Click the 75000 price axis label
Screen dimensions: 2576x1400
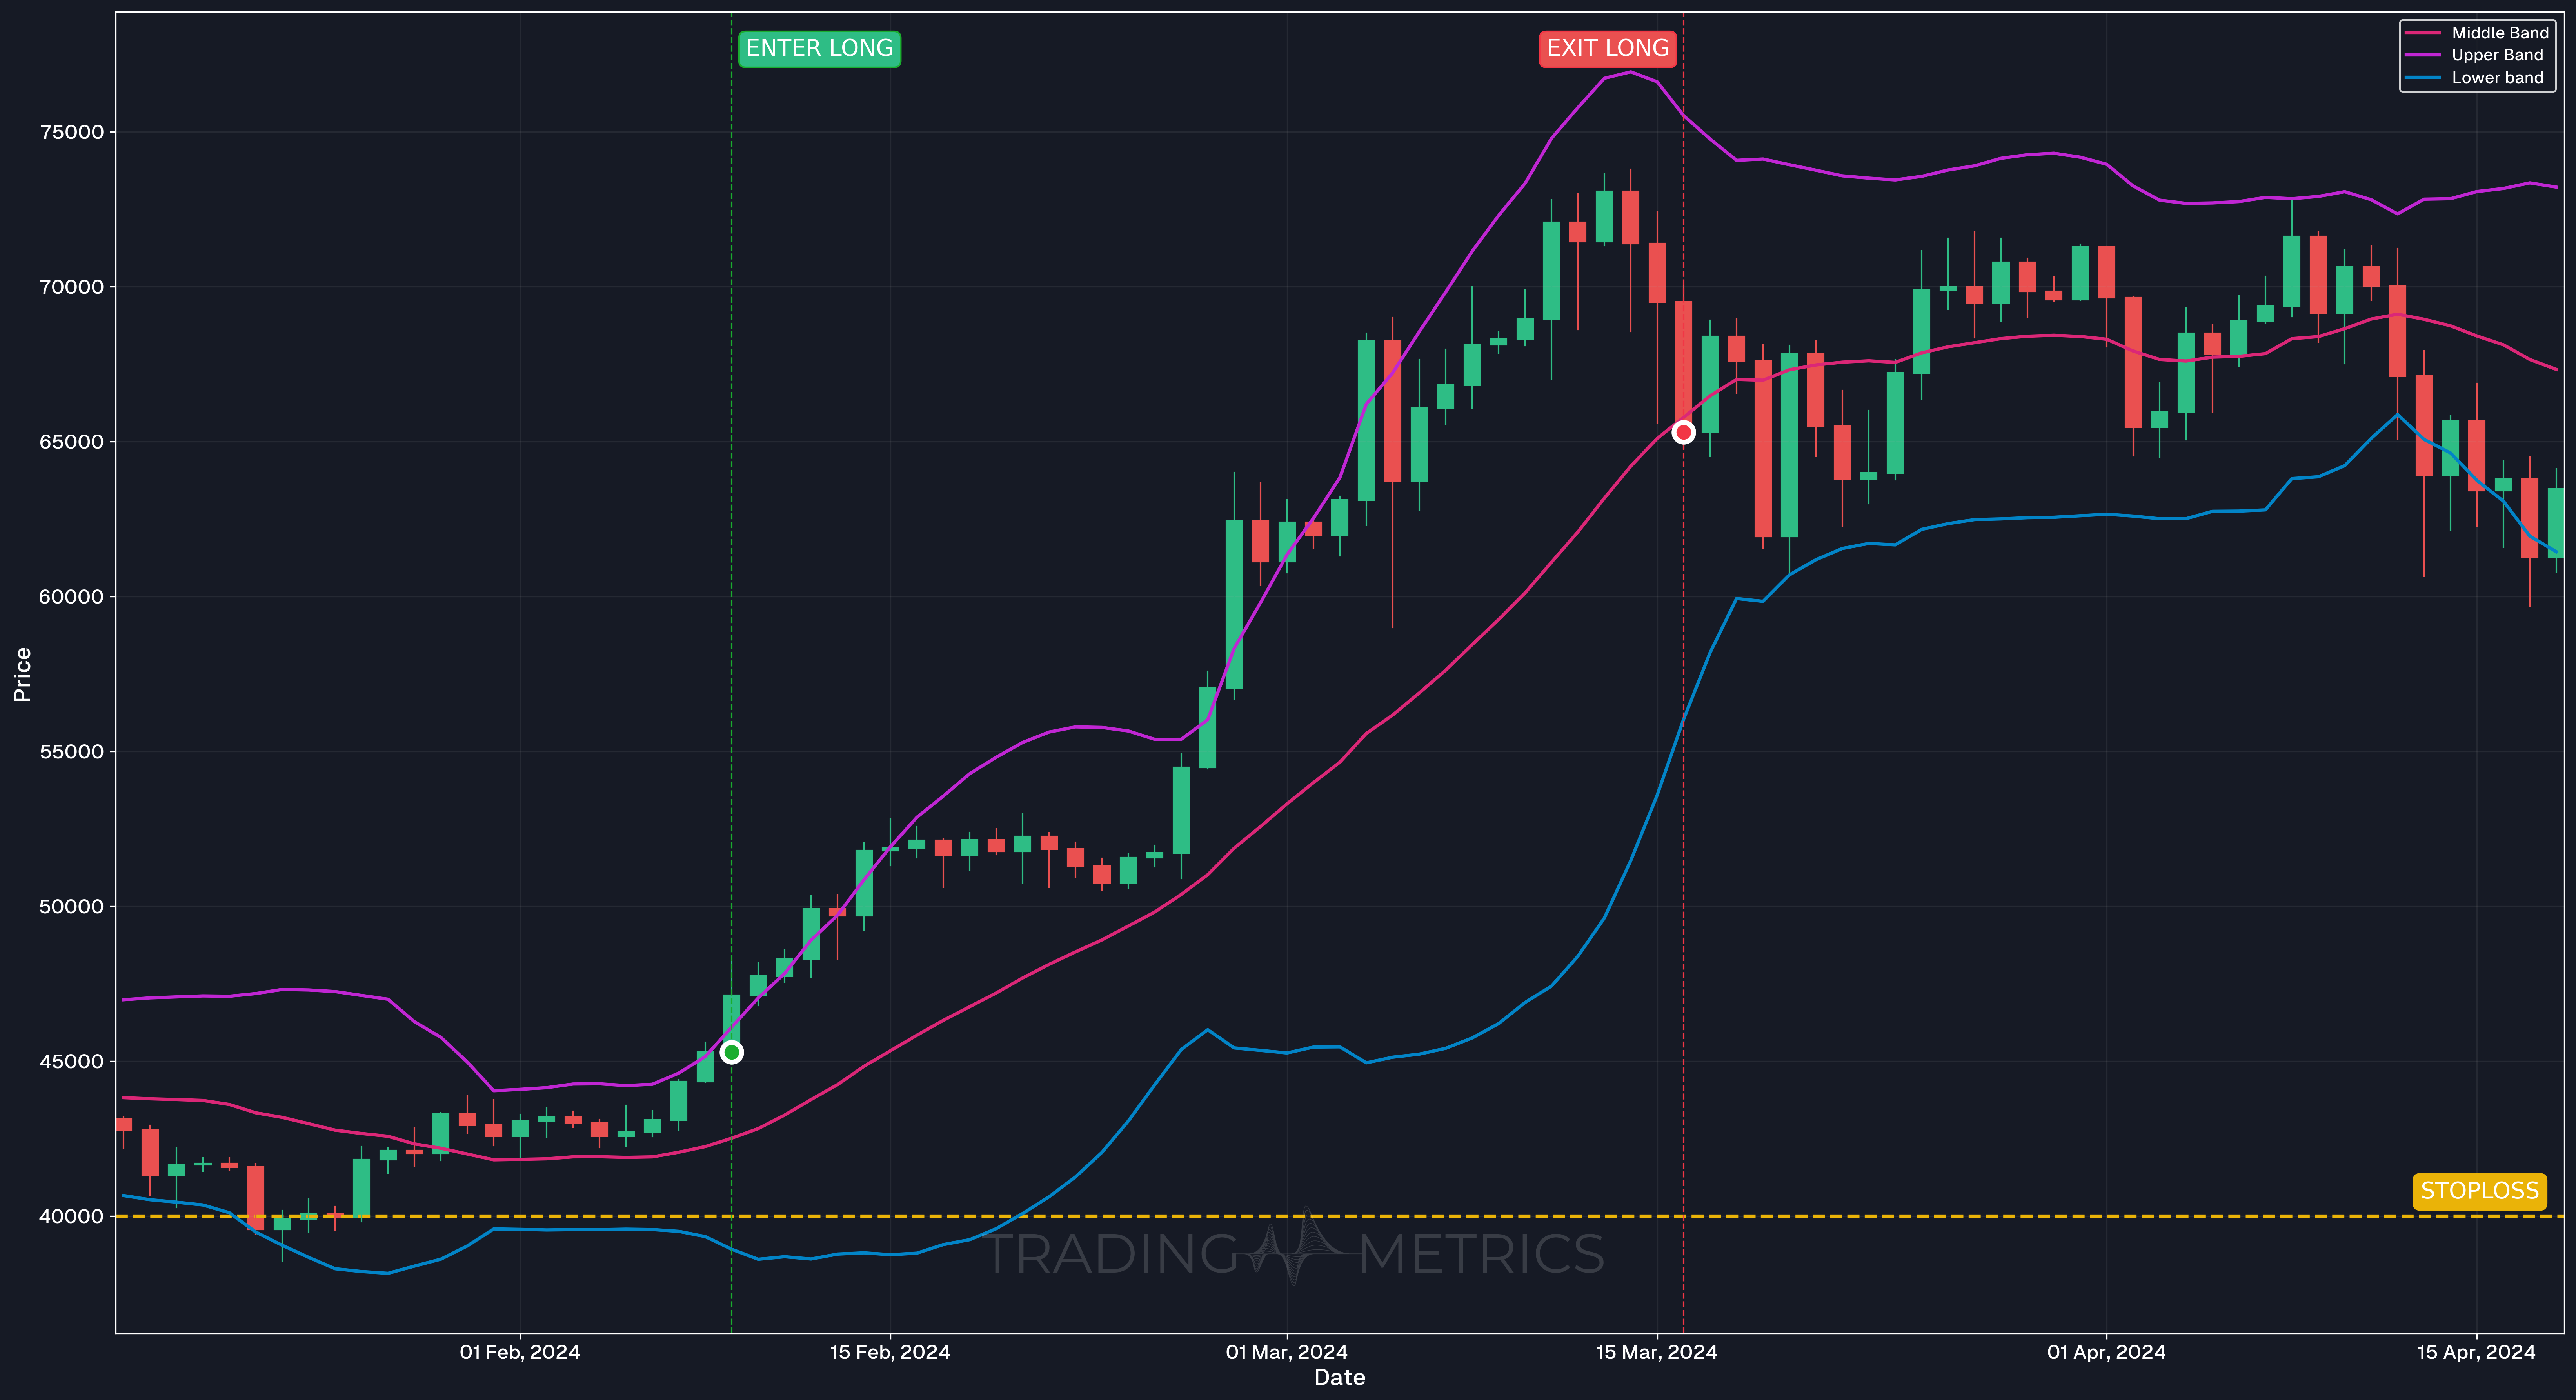(x=72, y=132)
